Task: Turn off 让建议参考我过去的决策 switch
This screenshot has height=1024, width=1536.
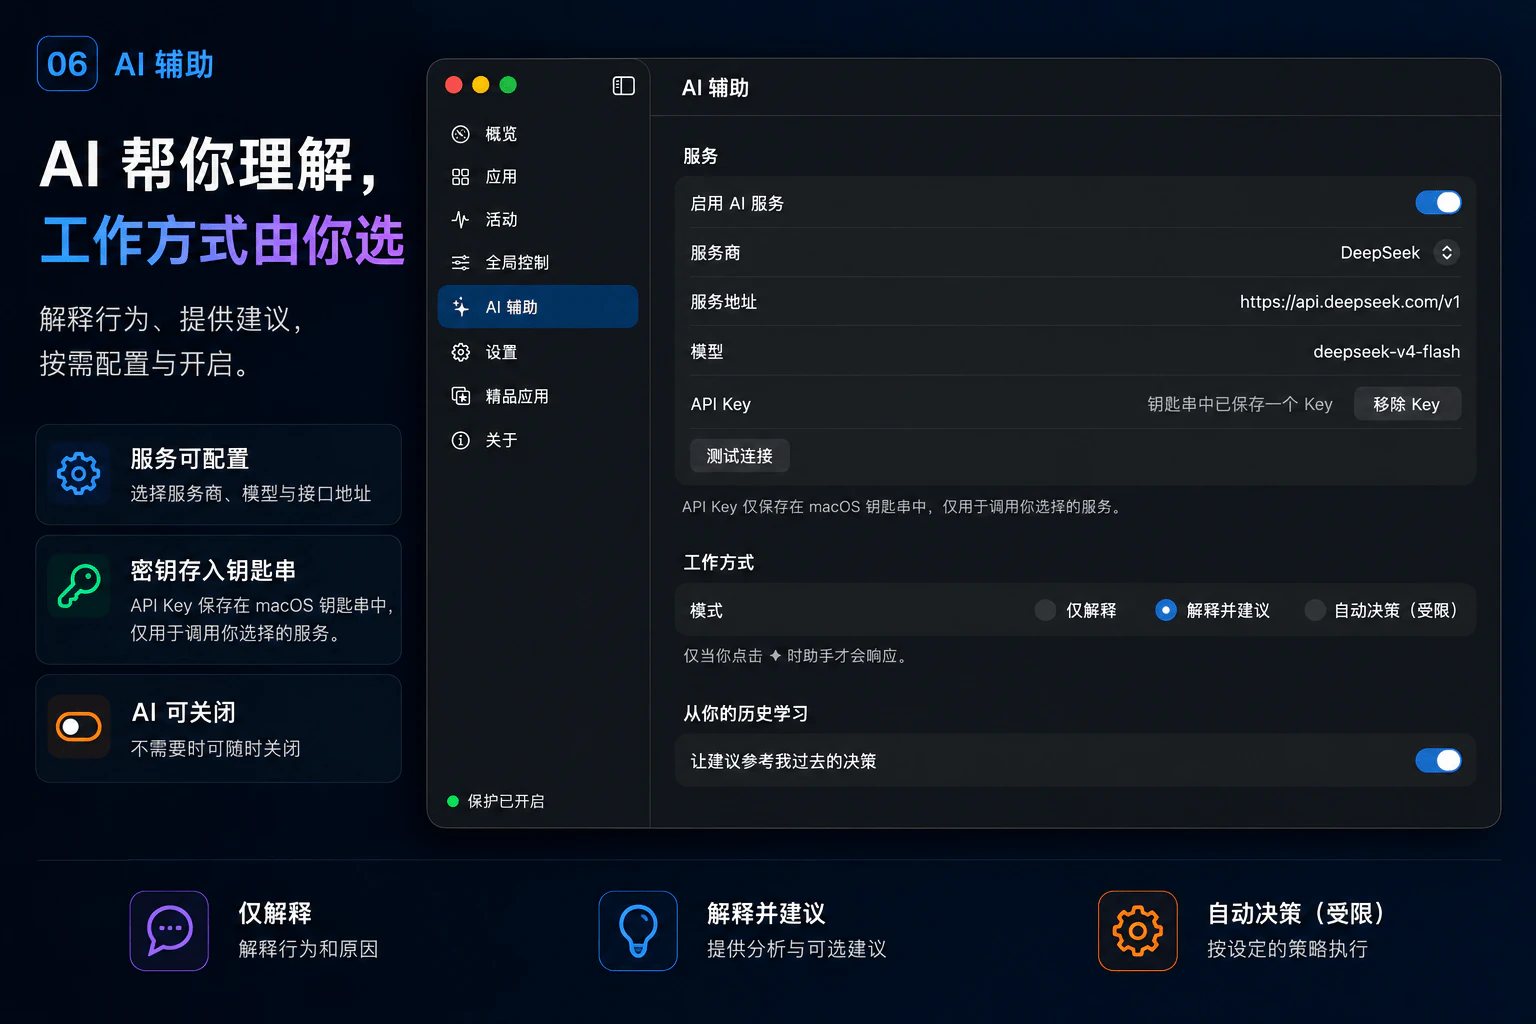Action: pyautogui.click(x=1438, y=761)
